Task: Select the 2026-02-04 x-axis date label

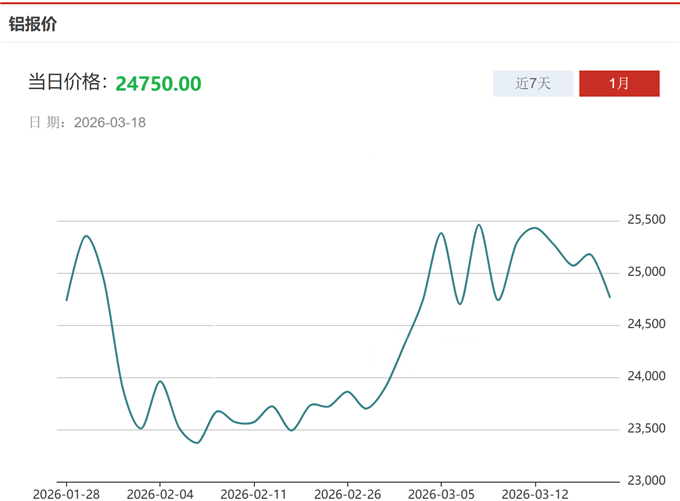Action: pyautogui.click(x=160, y=493)
